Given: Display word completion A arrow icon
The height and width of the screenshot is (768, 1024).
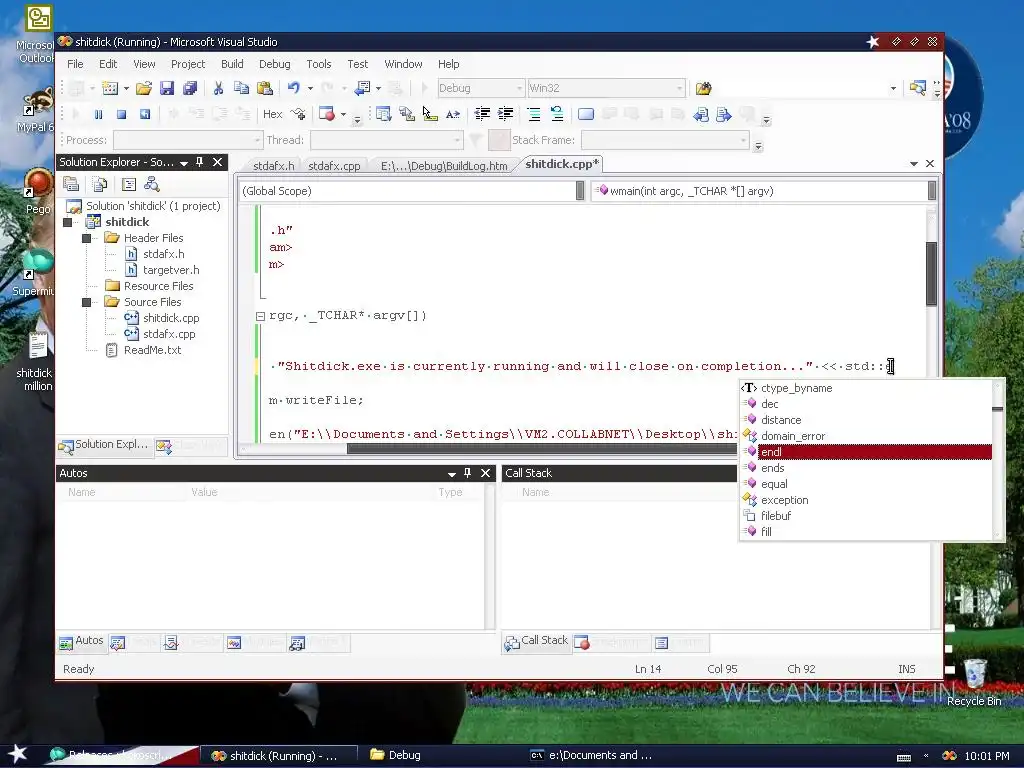Looking at the screenshot, I should pos(453,114).
